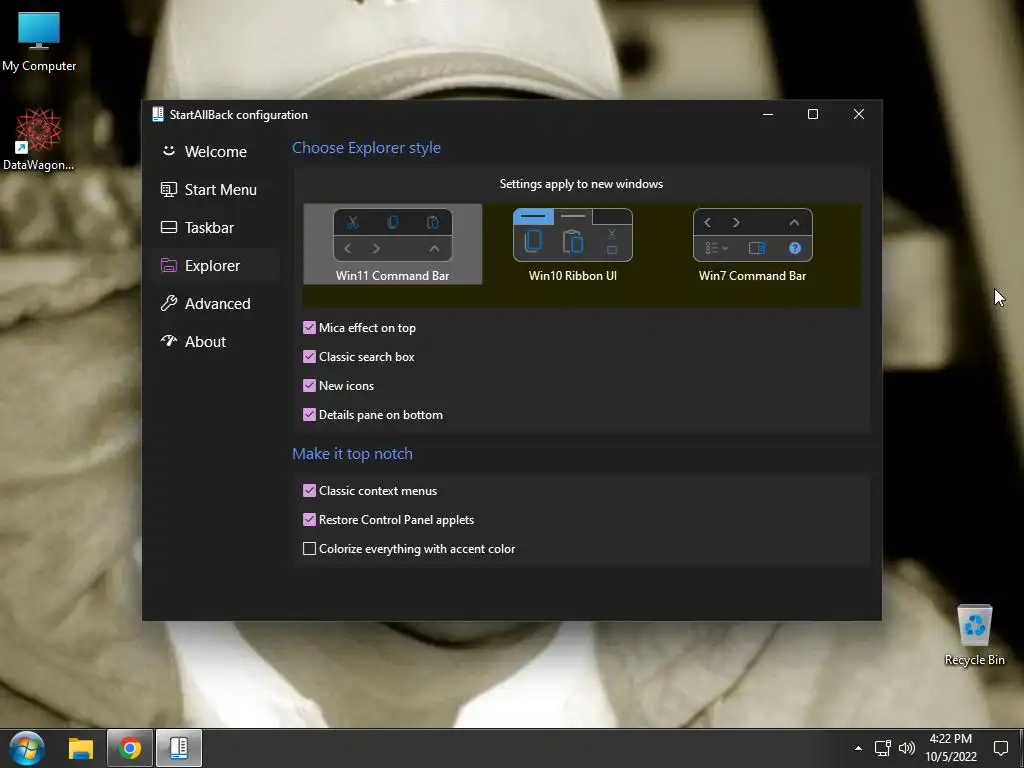Click the Start Menu sidebar icon

click(x=168, y=189)
